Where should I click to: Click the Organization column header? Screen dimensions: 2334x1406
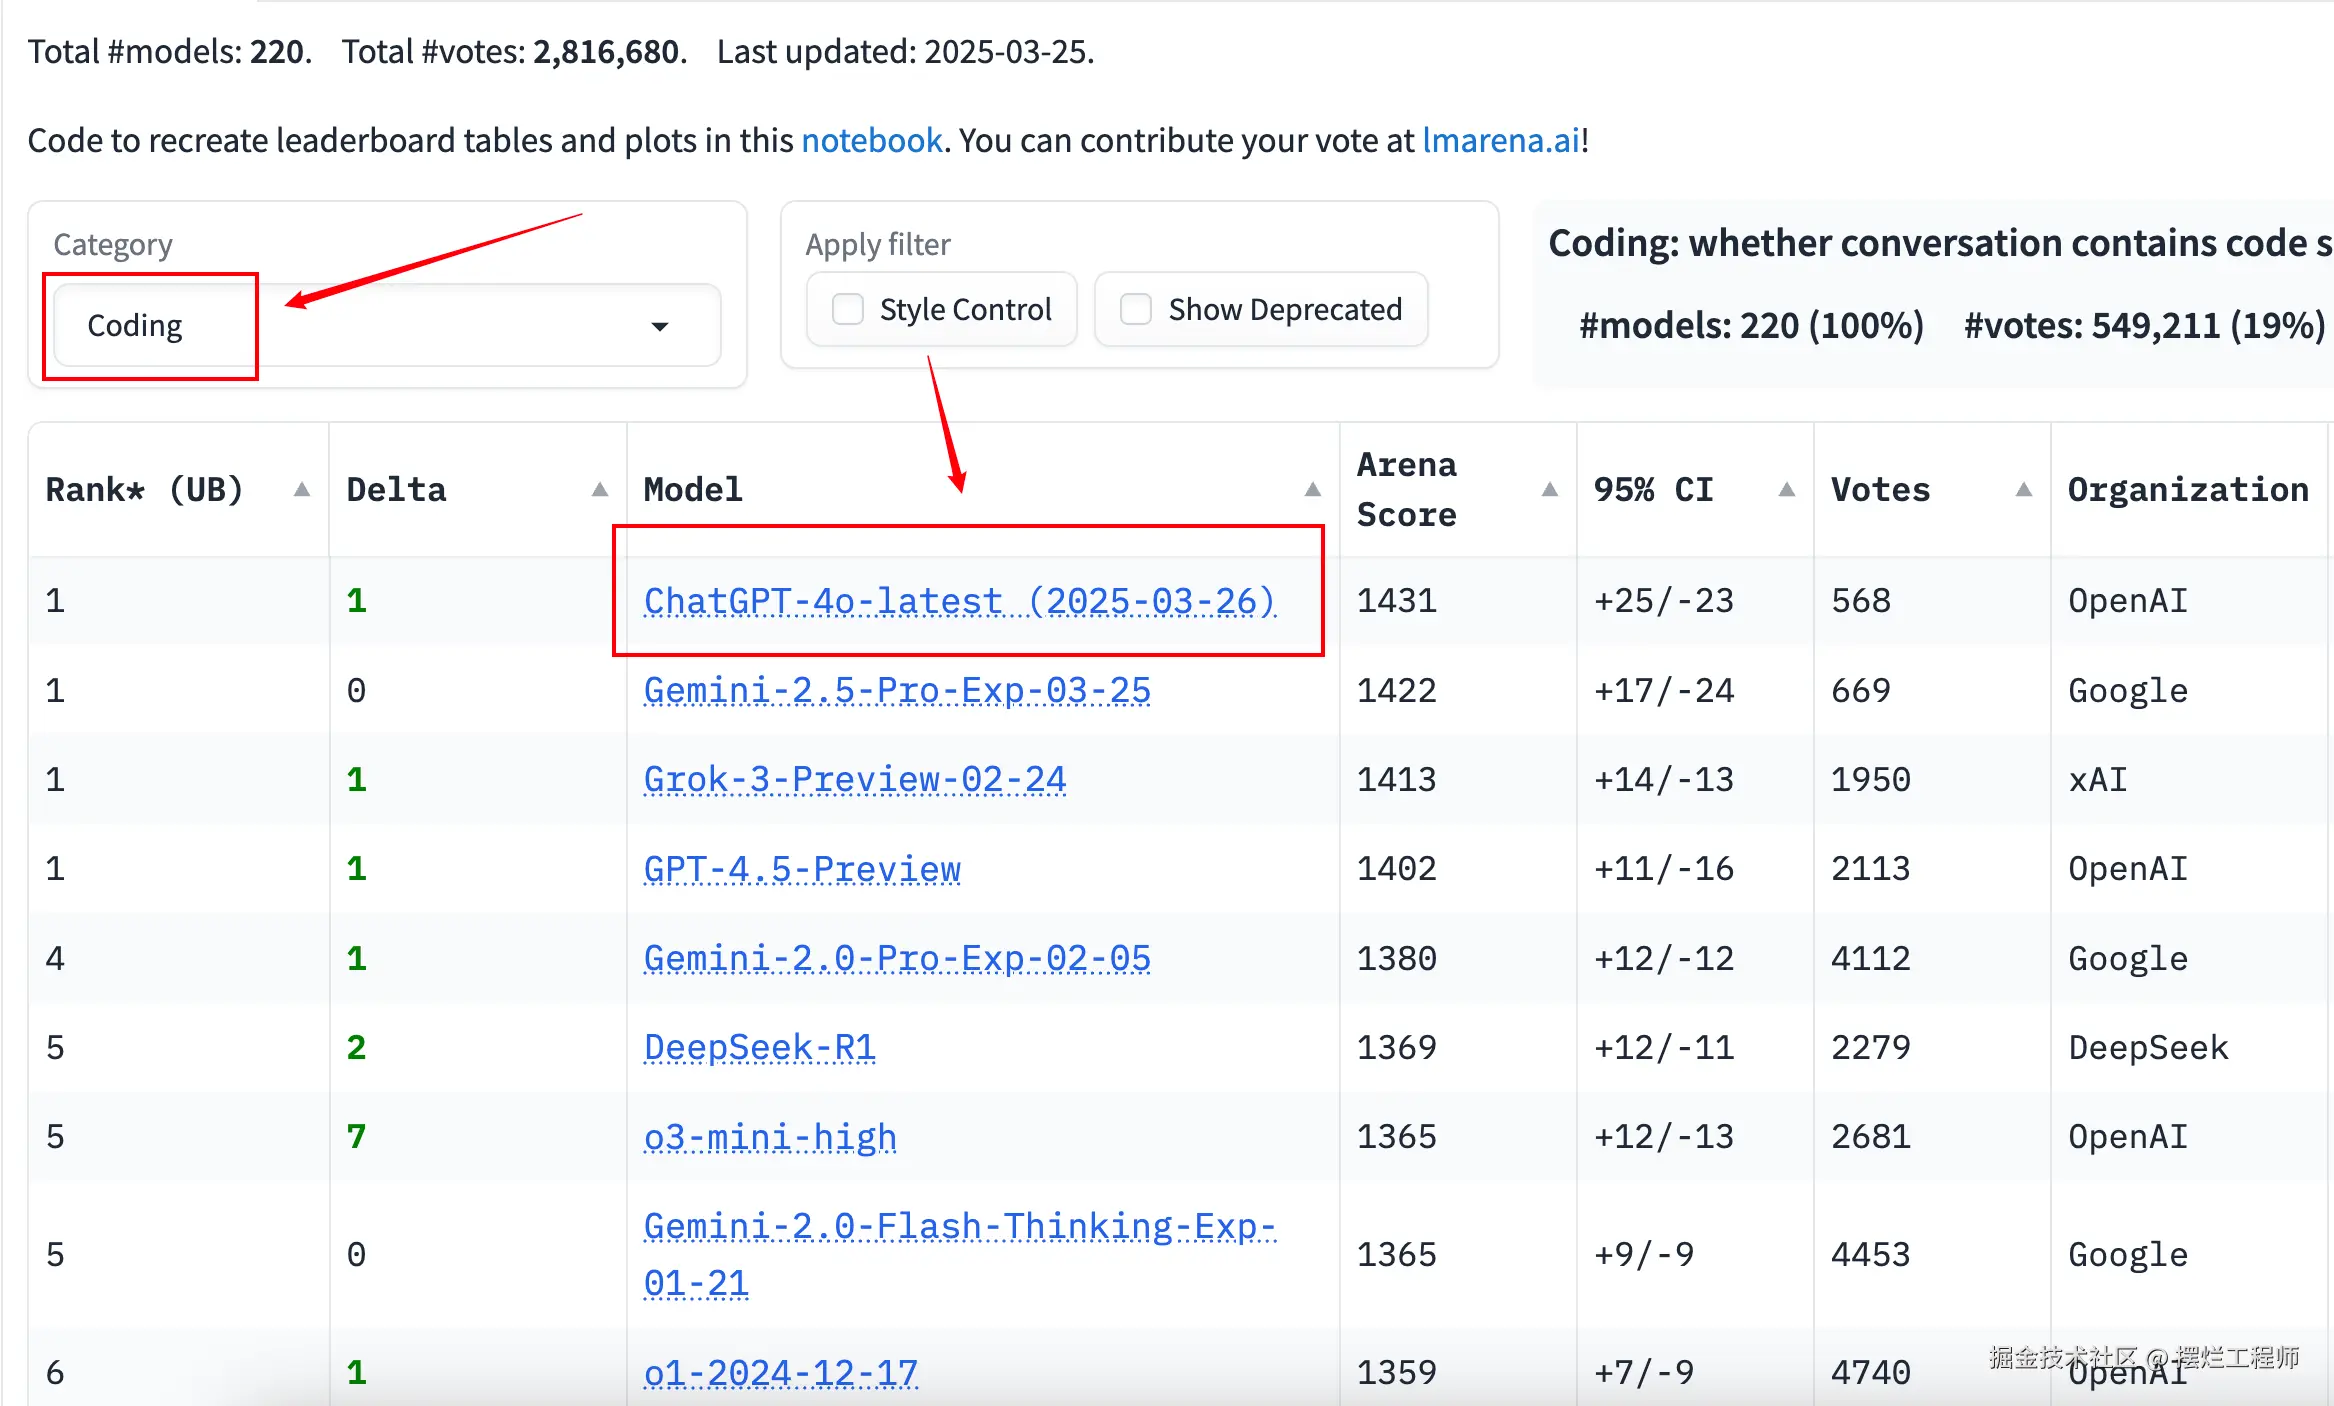click(x=2189, y=489)
